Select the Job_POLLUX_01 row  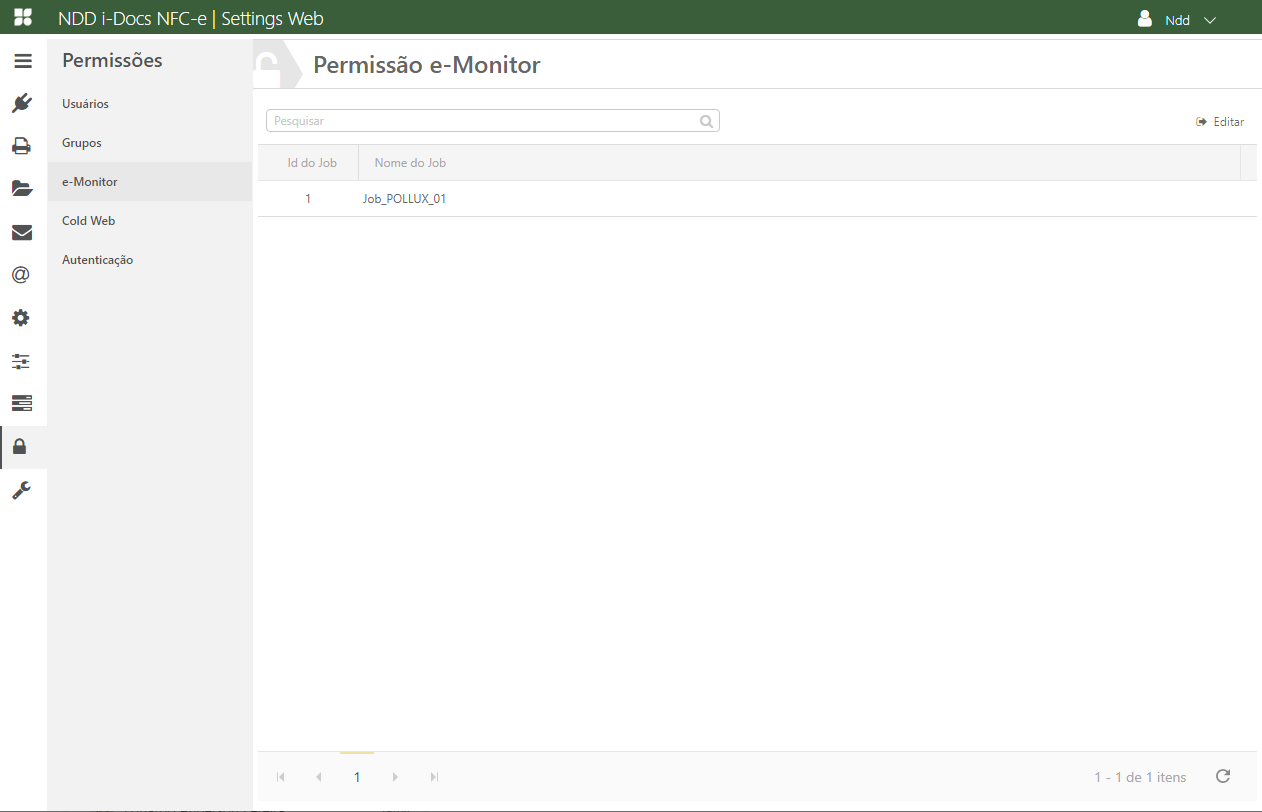757,199
